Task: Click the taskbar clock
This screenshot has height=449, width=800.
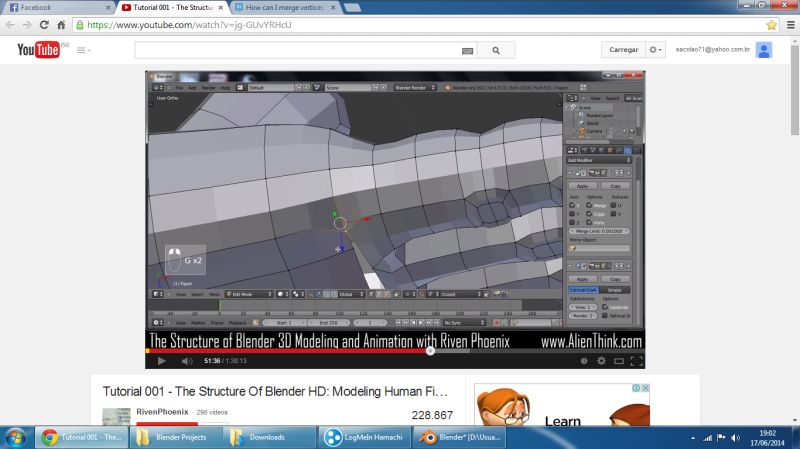Action: click(767, 438)
